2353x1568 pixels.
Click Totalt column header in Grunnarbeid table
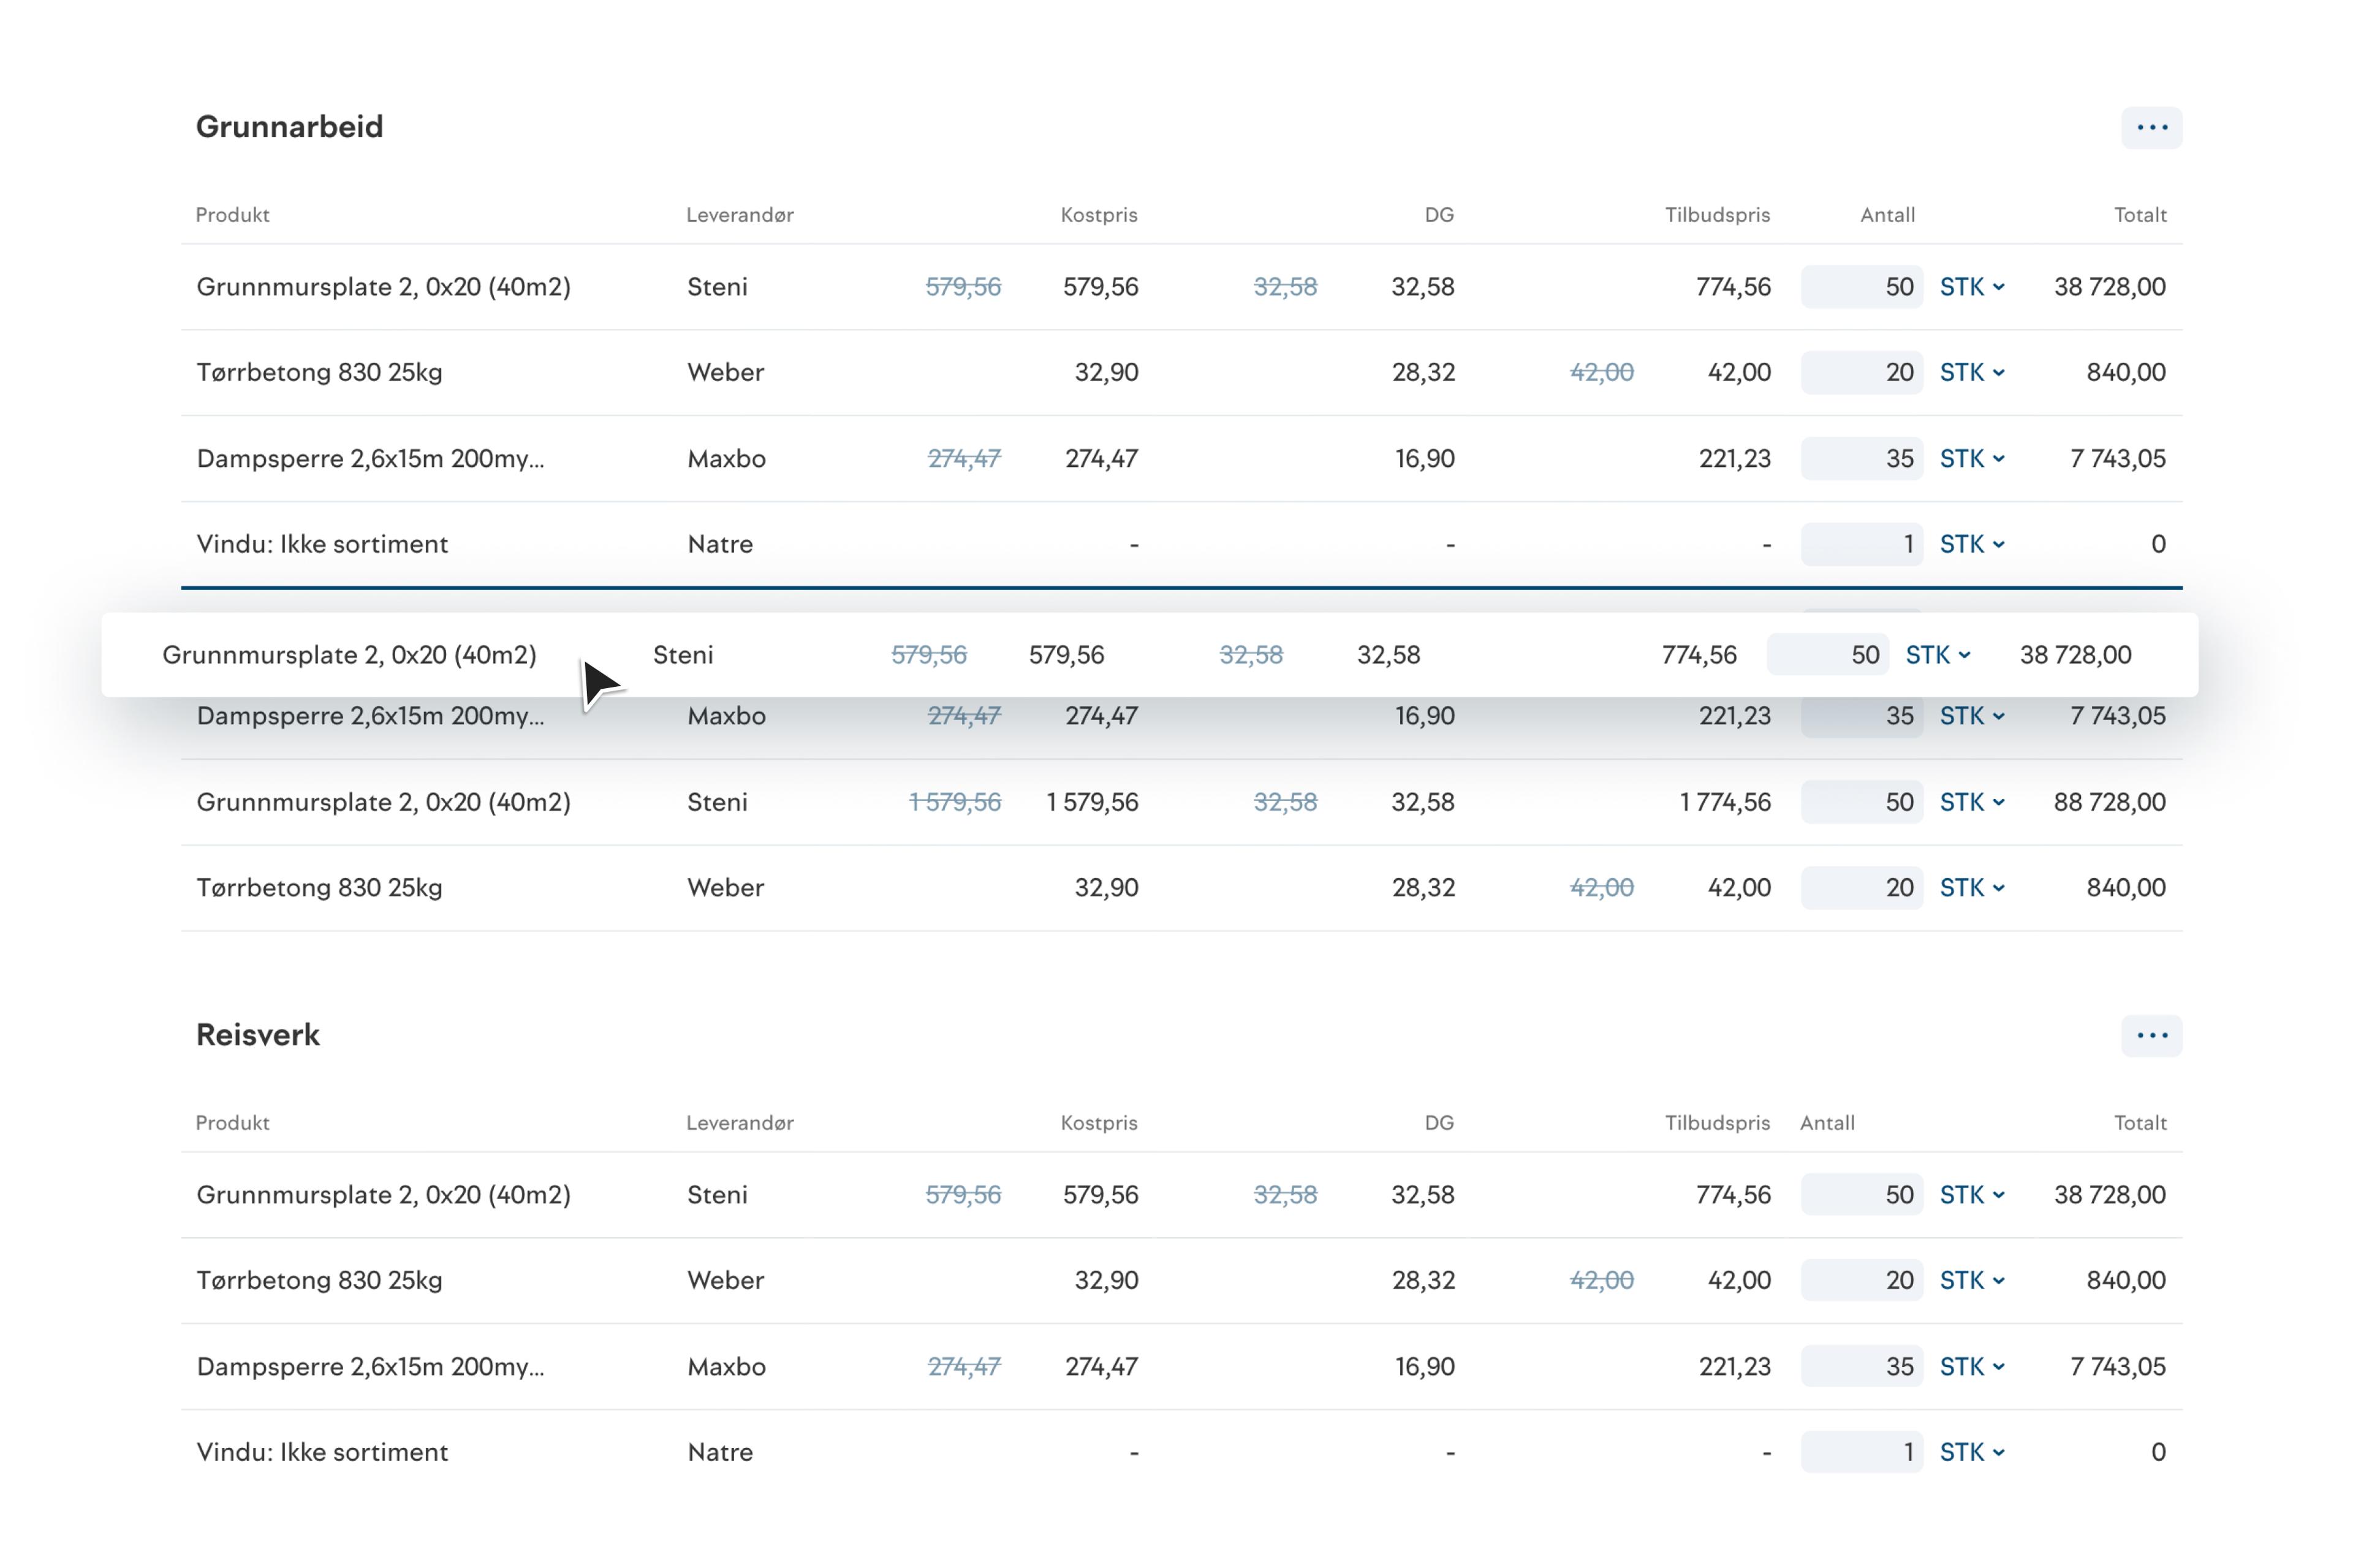[x=2139, y=215]
